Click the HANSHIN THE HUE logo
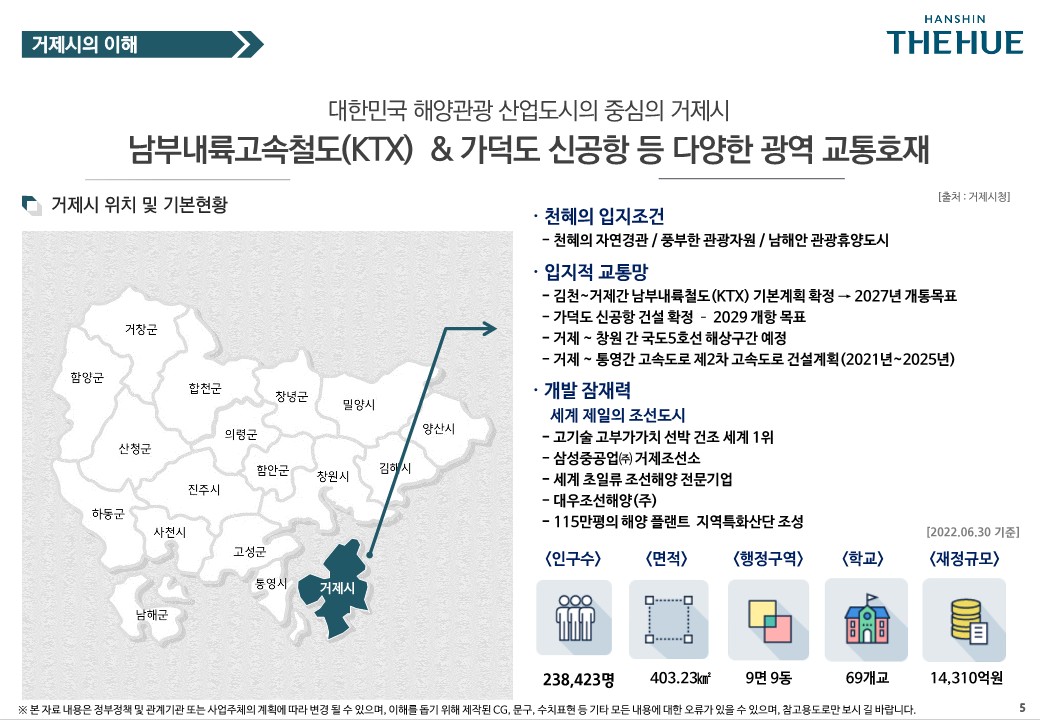 (955, 35)
